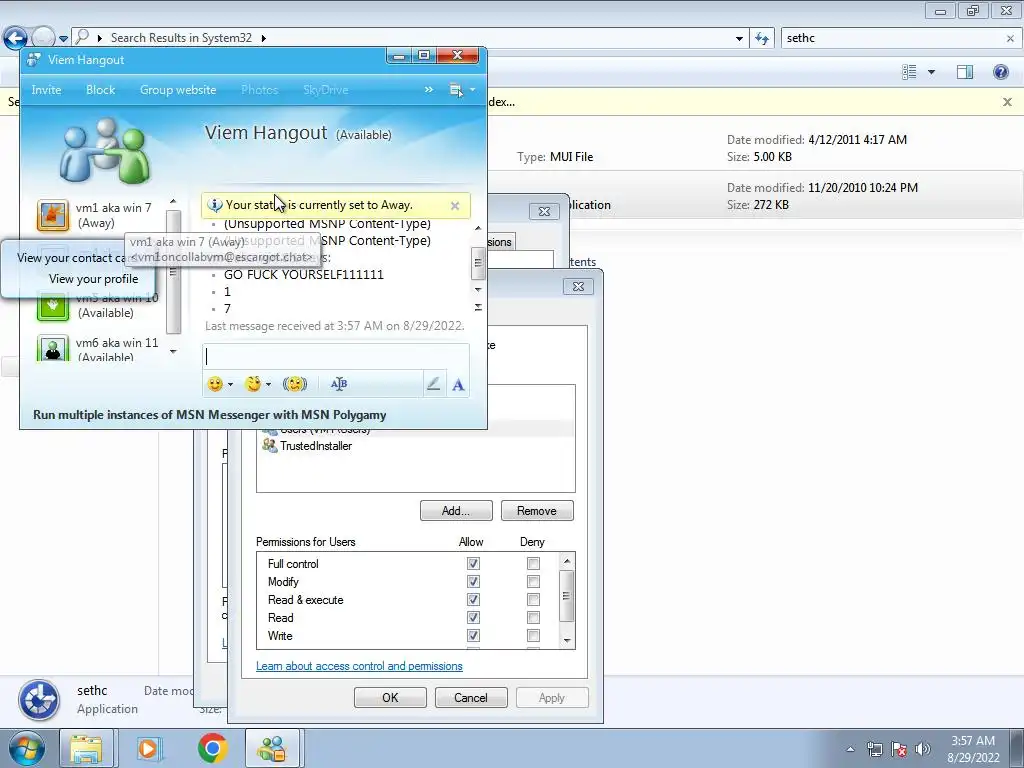
Task: Switch to Messenger taskbar button
Action: 272,748
